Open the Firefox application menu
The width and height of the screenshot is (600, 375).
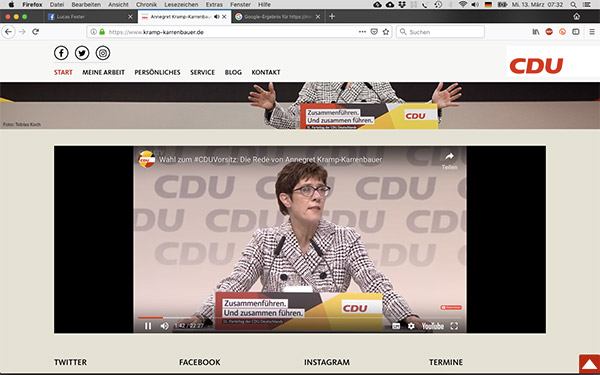point(32,5)
